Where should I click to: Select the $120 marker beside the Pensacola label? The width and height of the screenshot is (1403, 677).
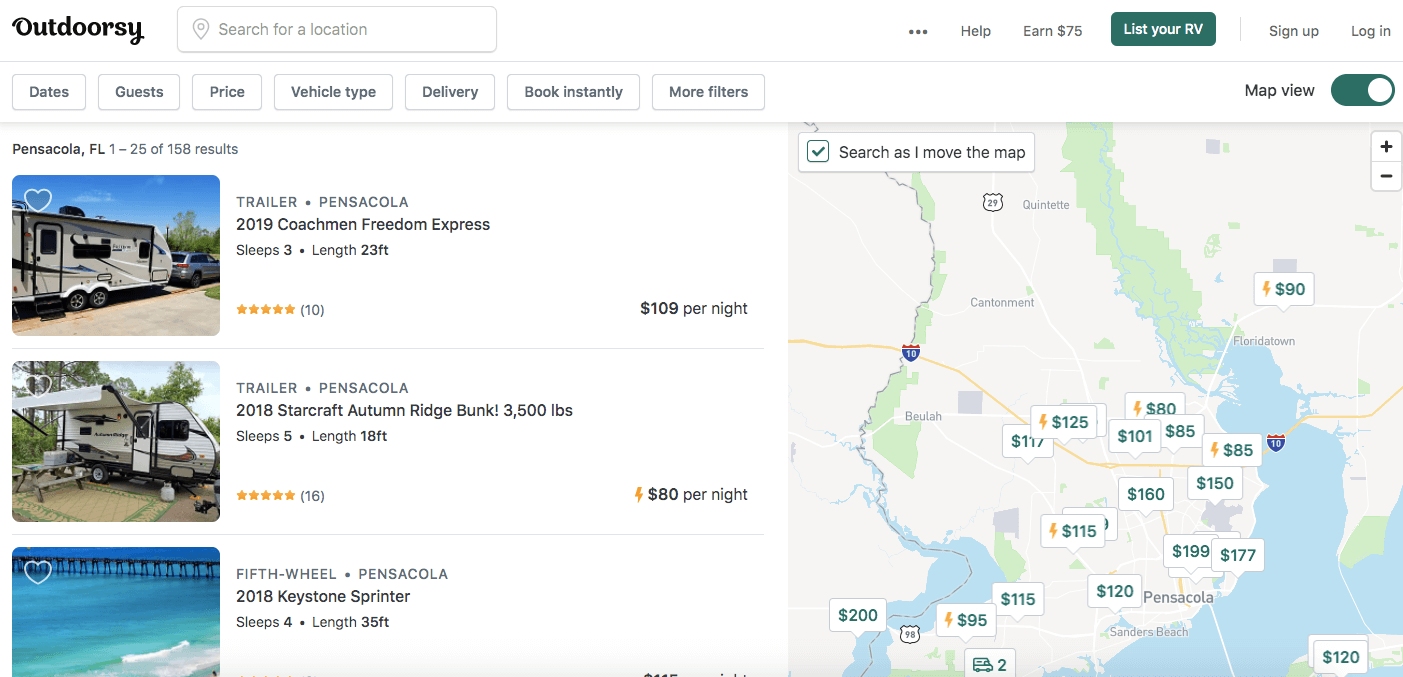click(1115, 591)
